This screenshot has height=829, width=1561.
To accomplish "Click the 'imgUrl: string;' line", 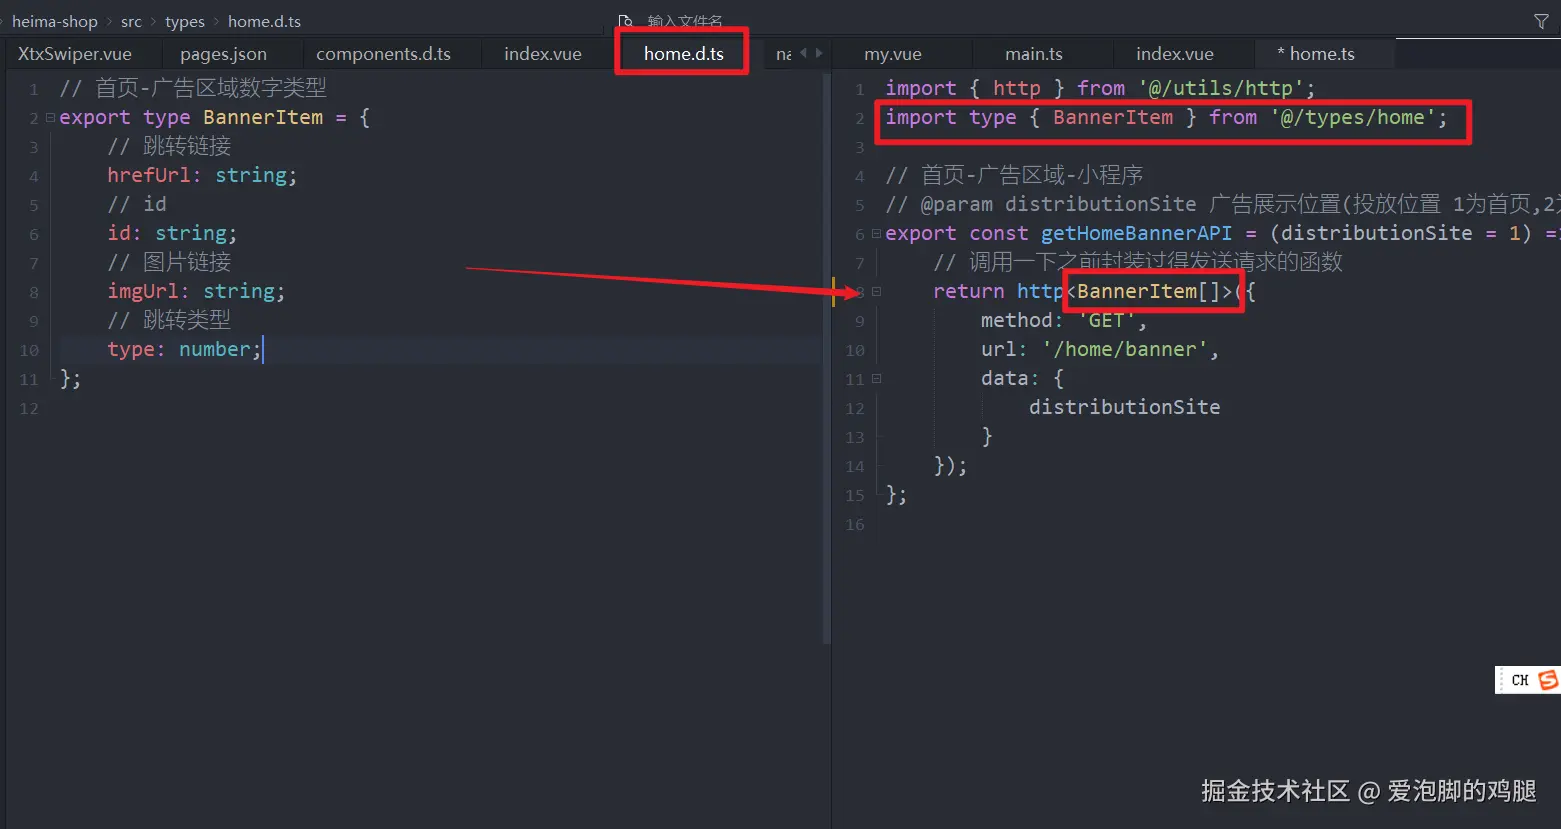I will tap(196, 291).
